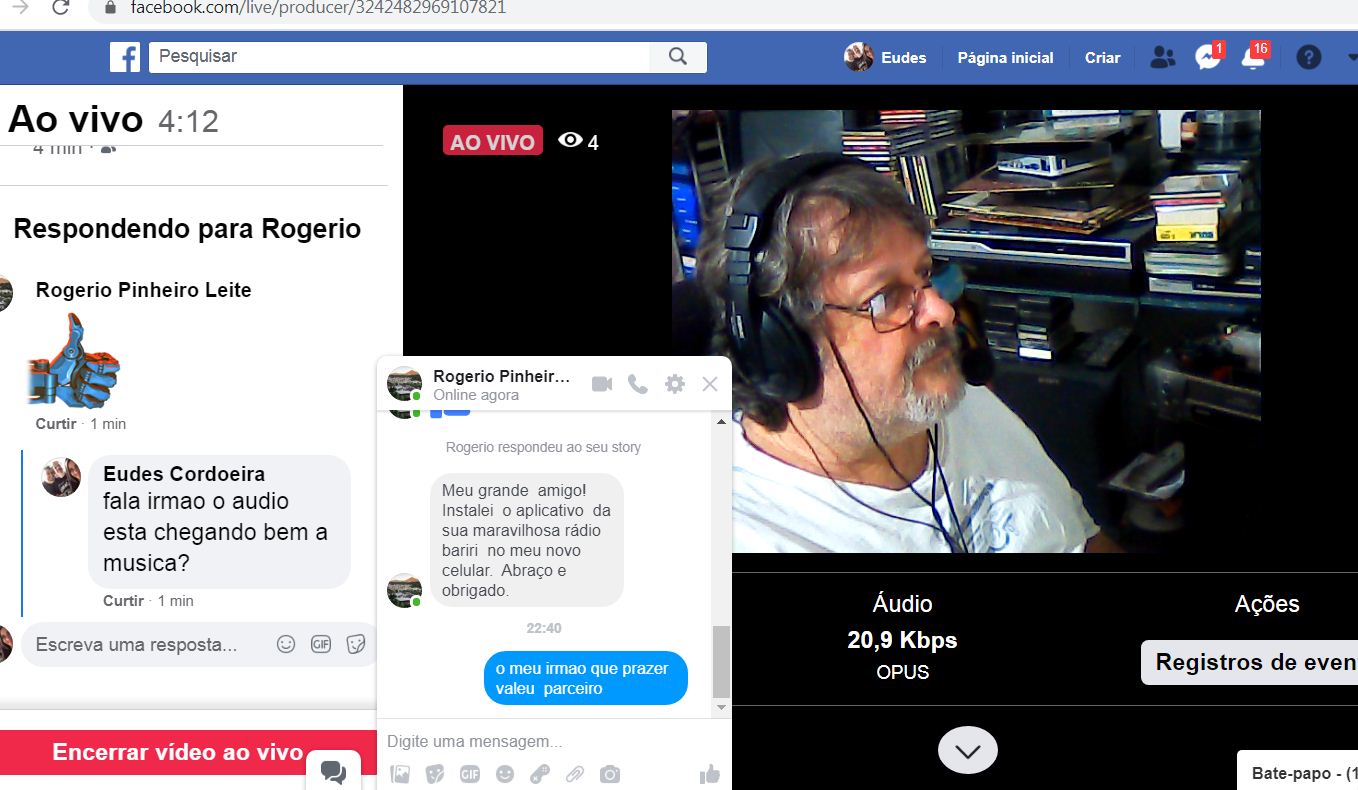Open the camera icon in chat
Screen dimensions: 1358x790
[610, 773]
